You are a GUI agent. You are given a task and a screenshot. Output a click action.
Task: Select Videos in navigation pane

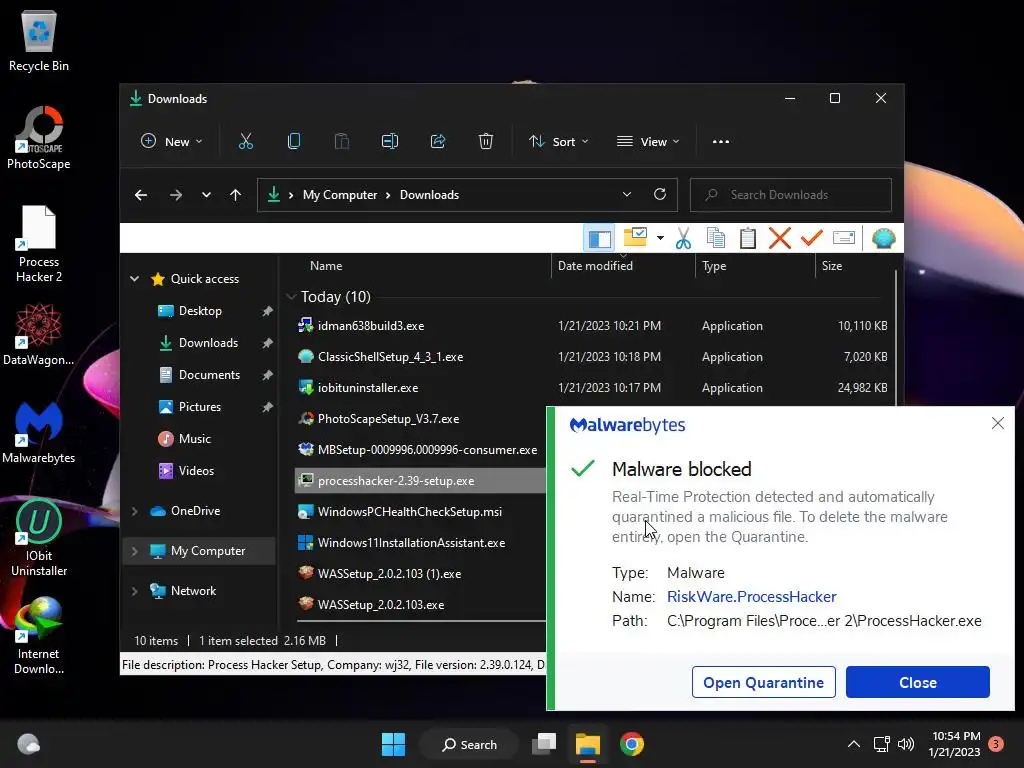(196, 471)
